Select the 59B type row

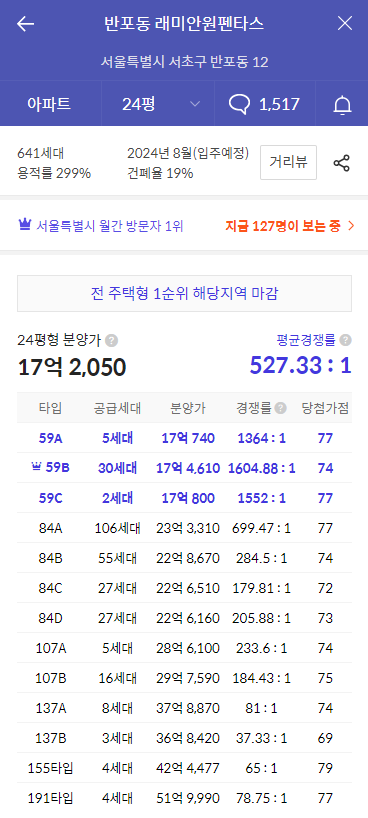pyautogui.click(x=184, y=468)
